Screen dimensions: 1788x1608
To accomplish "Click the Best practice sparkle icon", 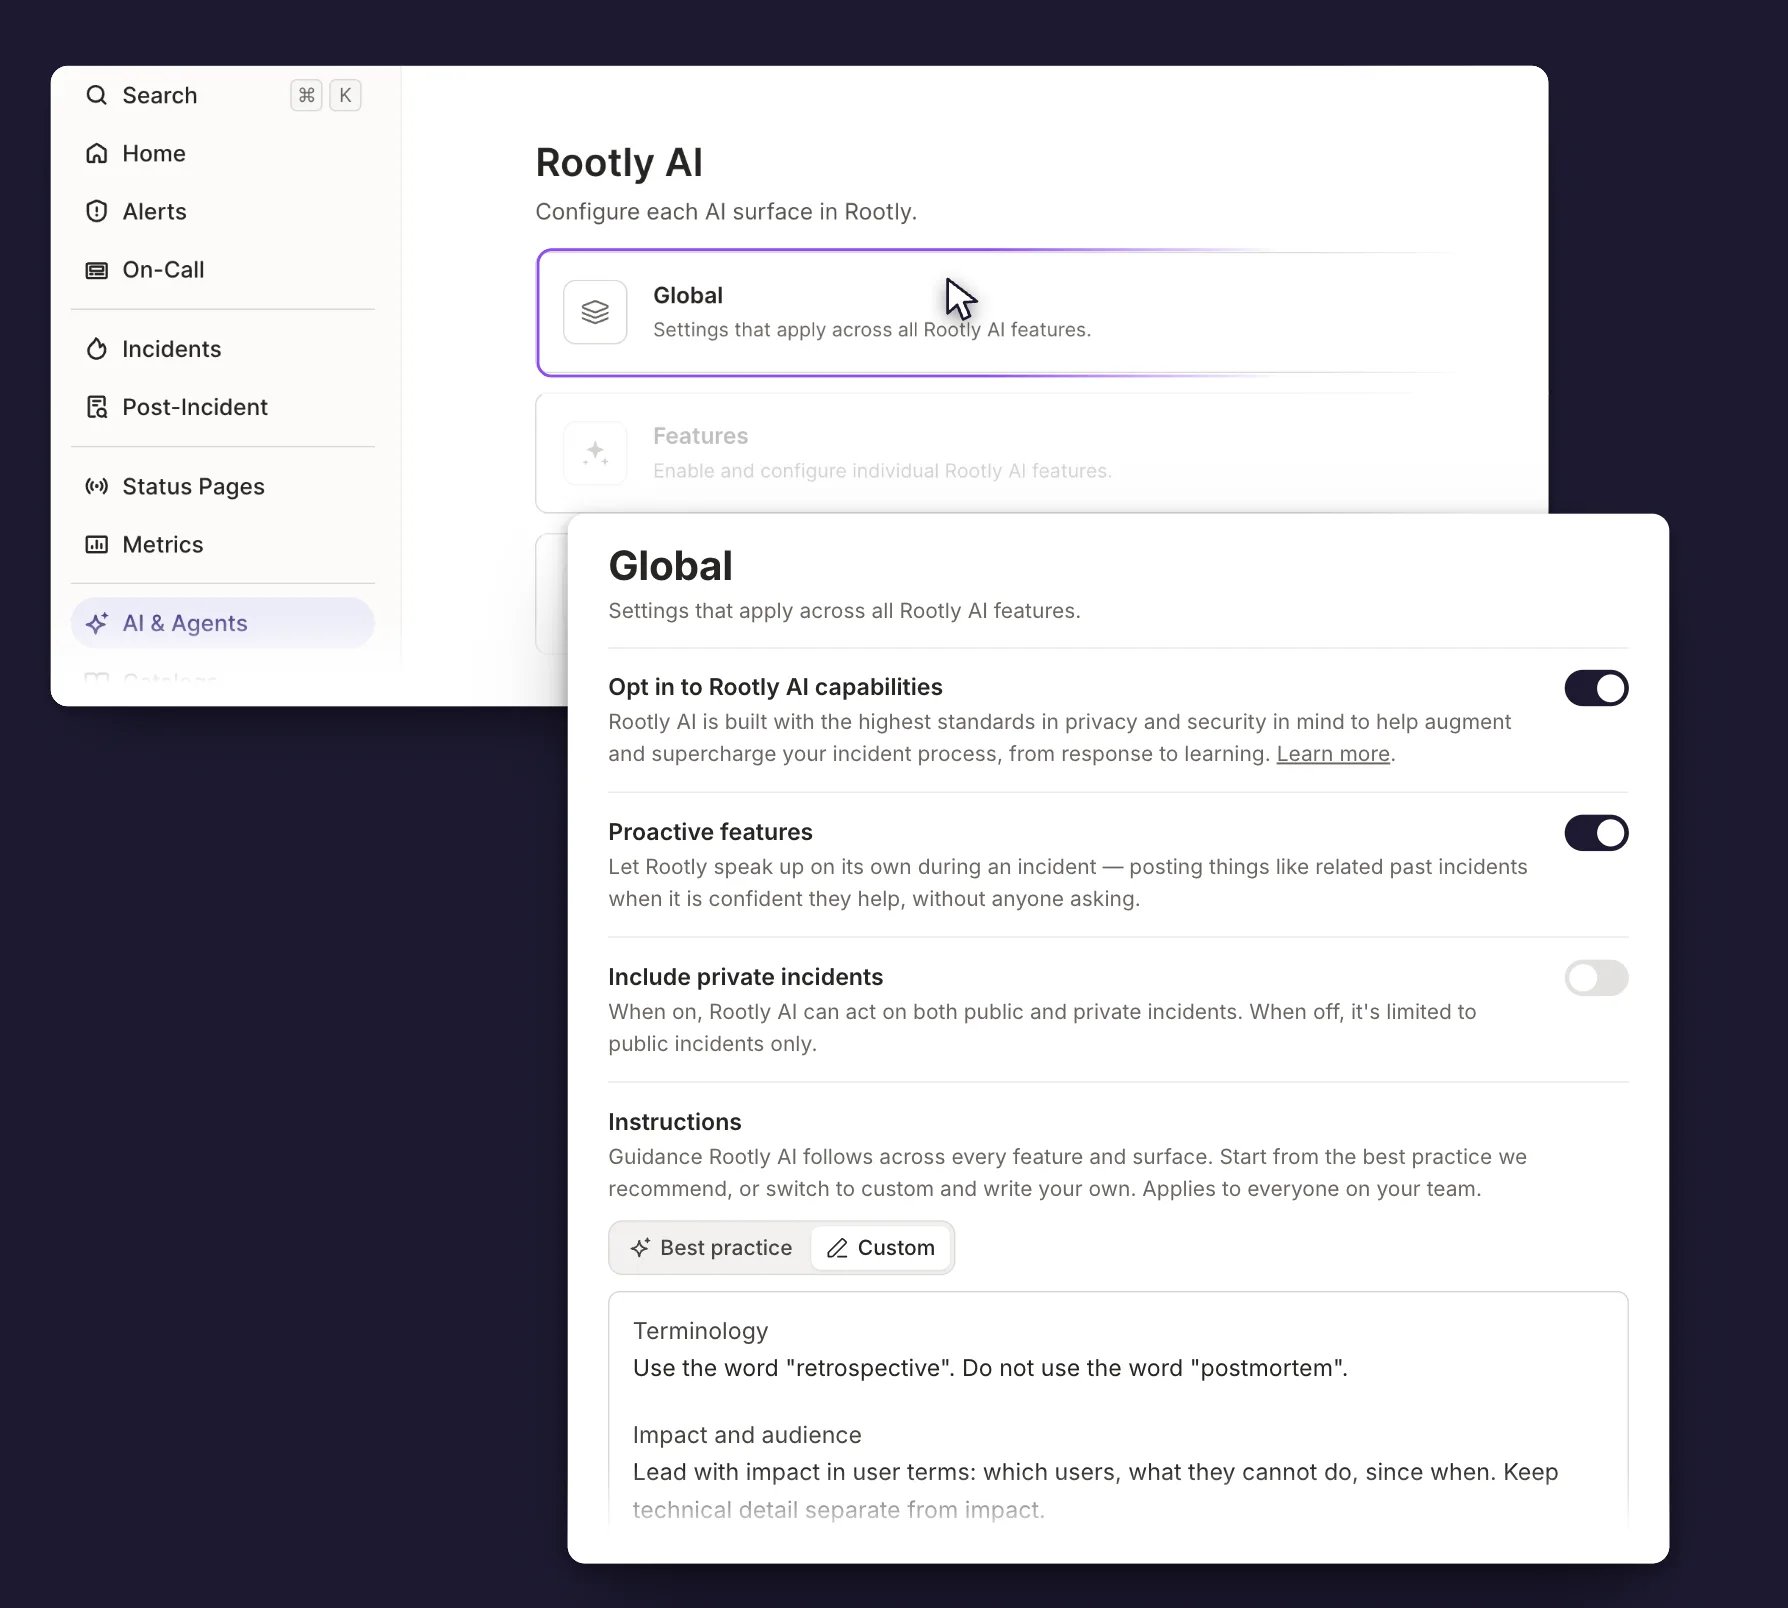I will pos(640,1248).
